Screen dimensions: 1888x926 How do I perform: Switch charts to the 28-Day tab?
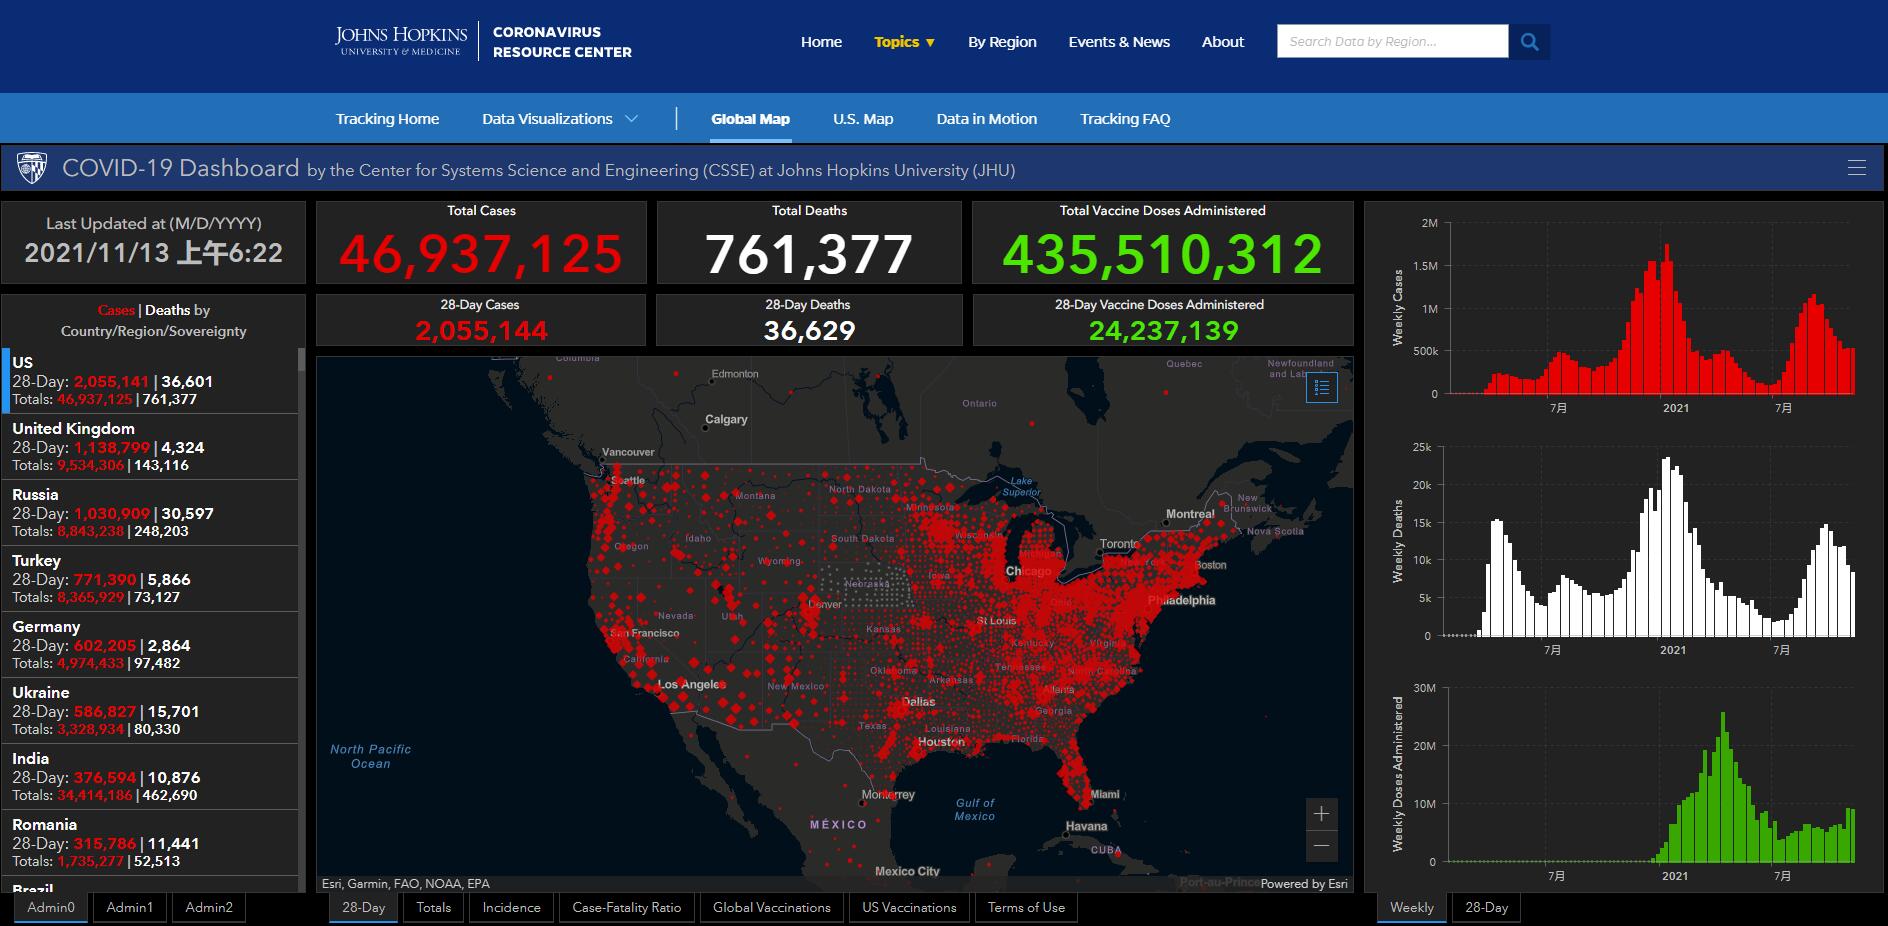pos(1486,908)
